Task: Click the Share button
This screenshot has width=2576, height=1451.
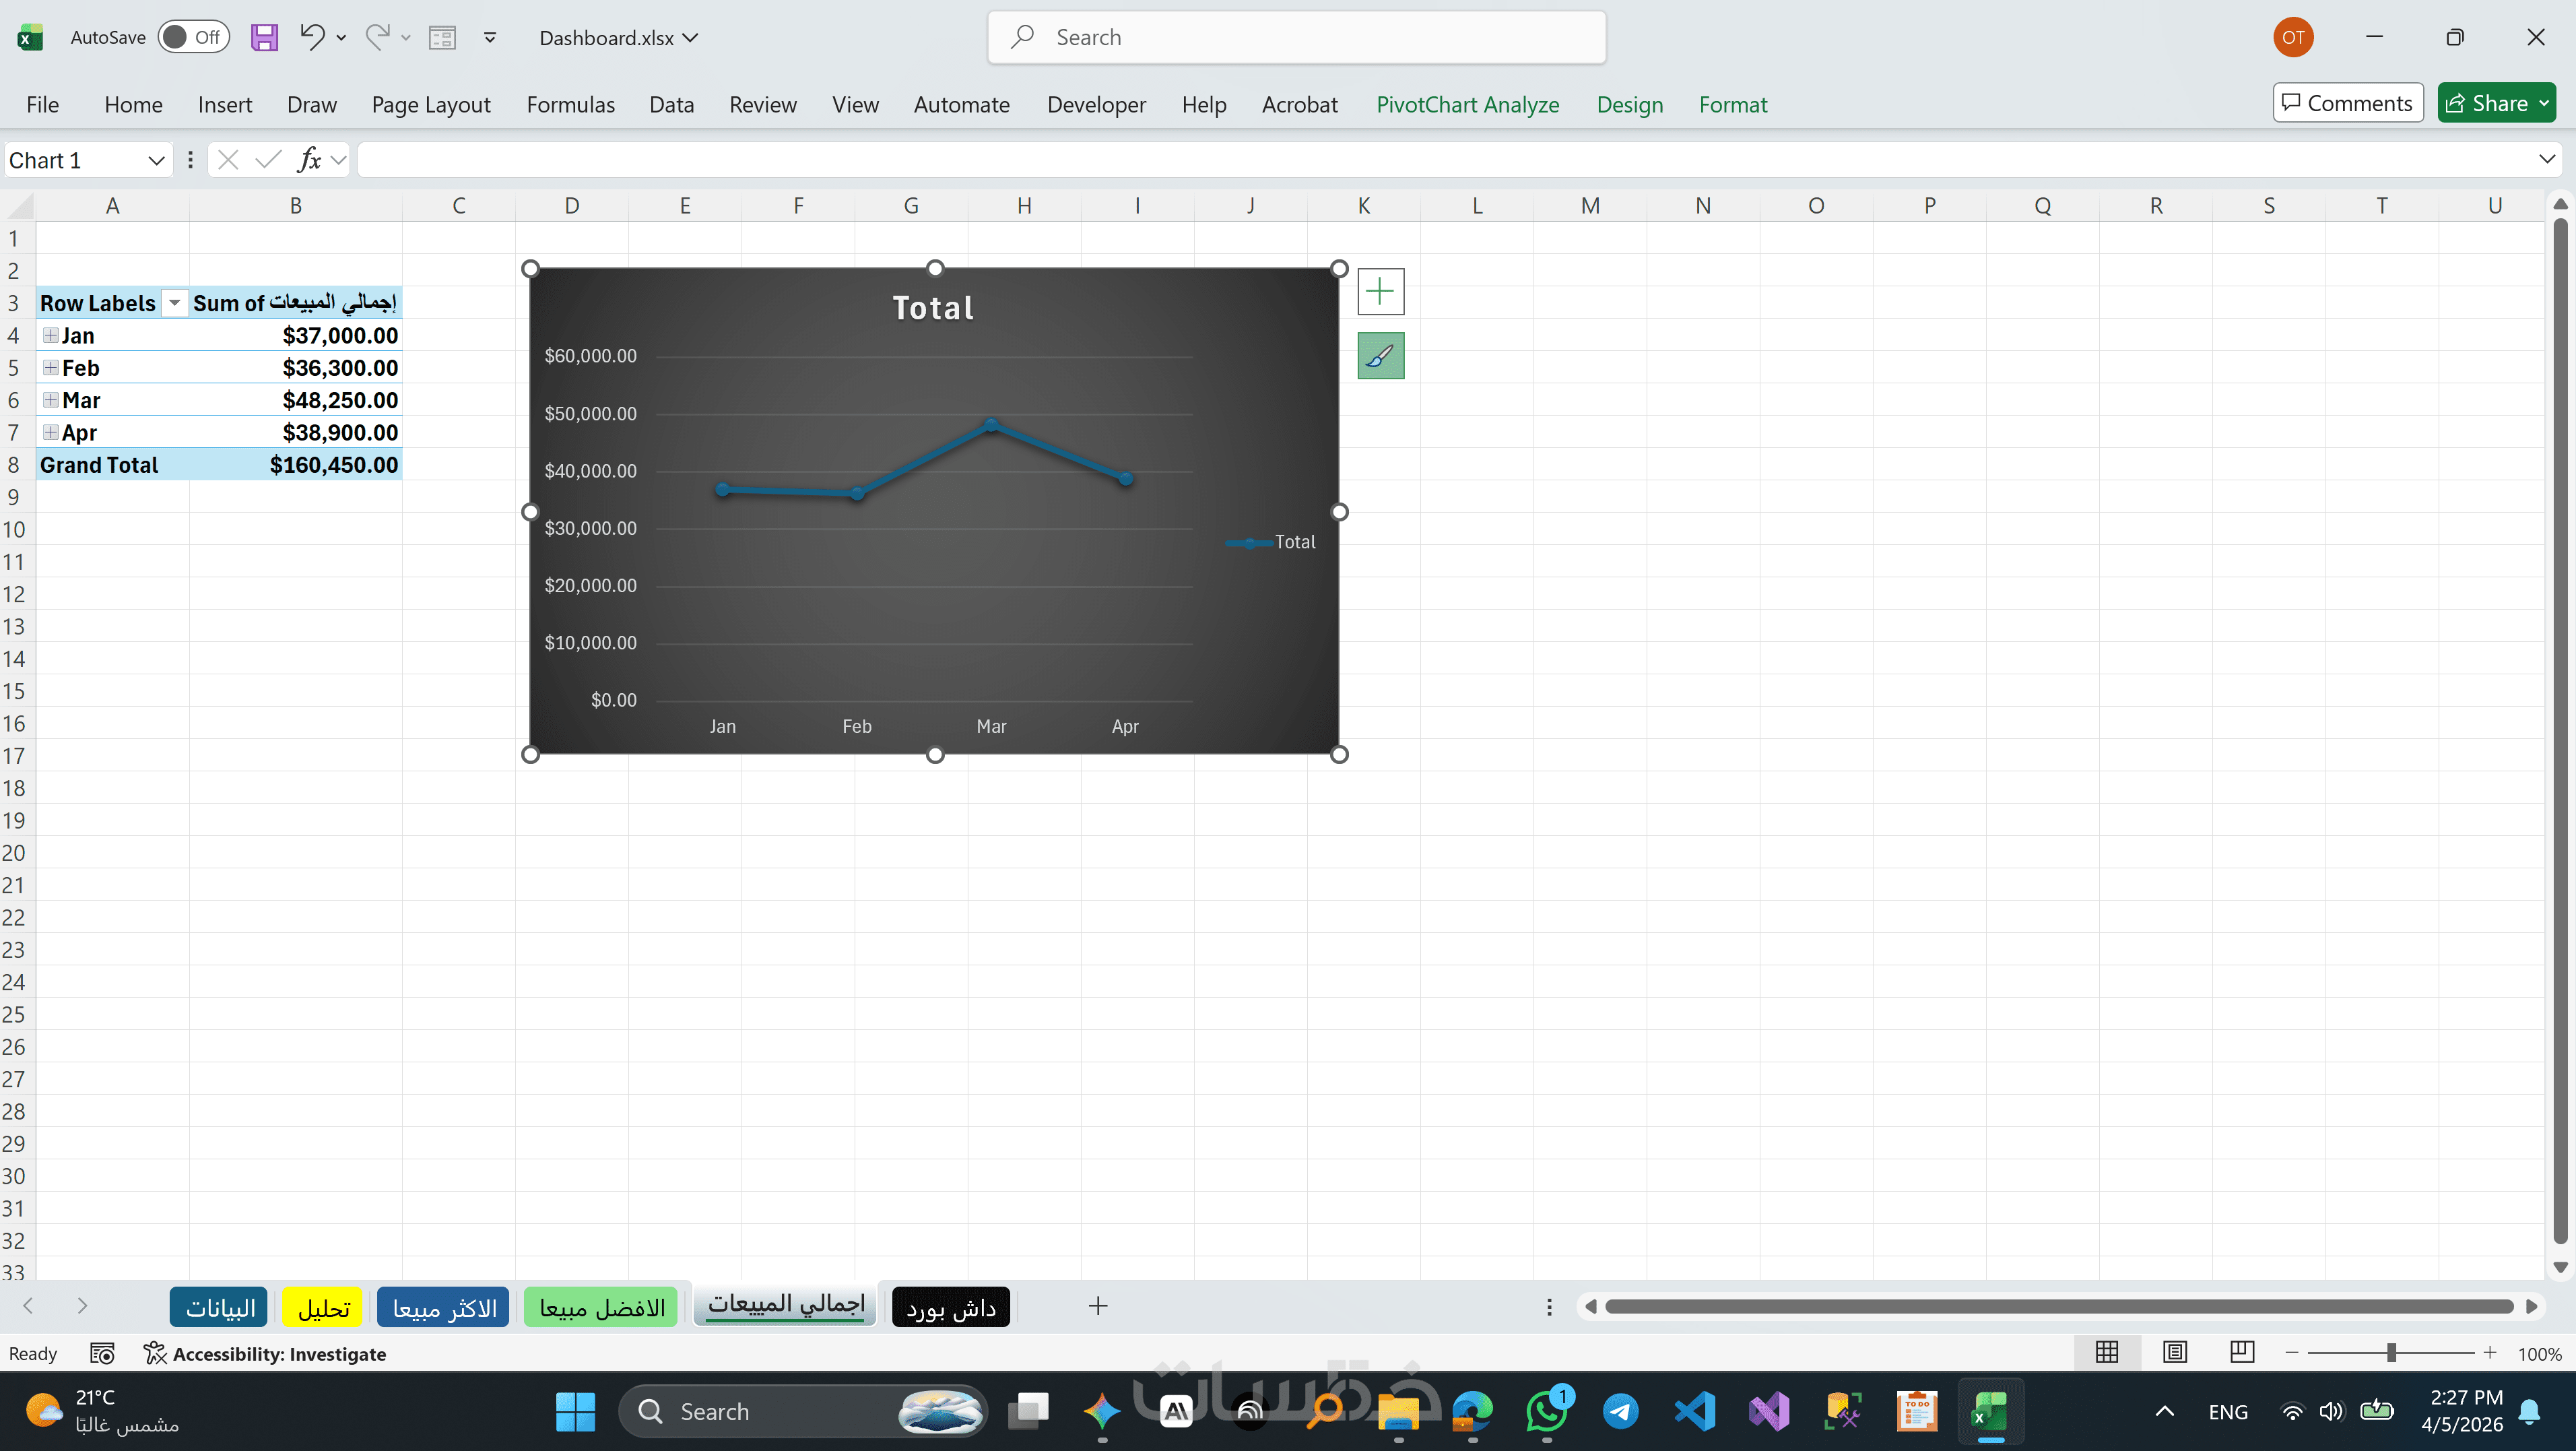Action: point(2487,103)
